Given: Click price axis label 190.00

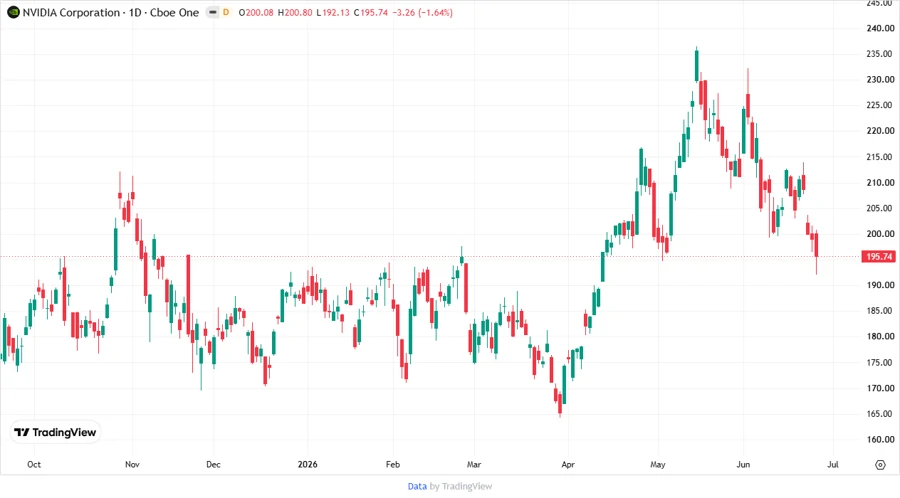Looking at the screenshot, I should [x=880, y=285].
